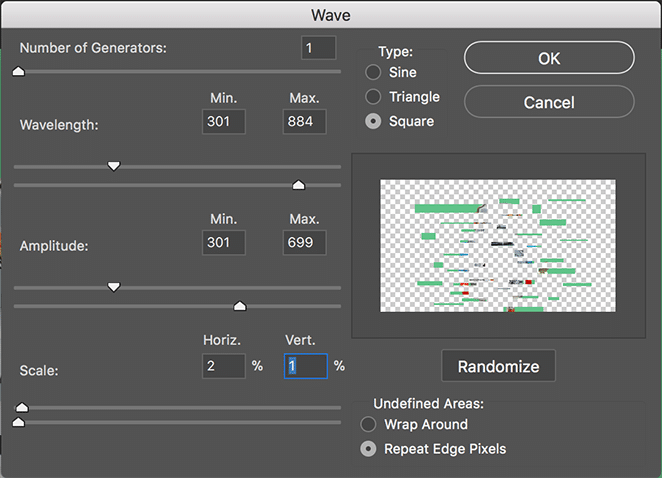
Task: Select the Square wave type option
Action: [x=373, y=121]
